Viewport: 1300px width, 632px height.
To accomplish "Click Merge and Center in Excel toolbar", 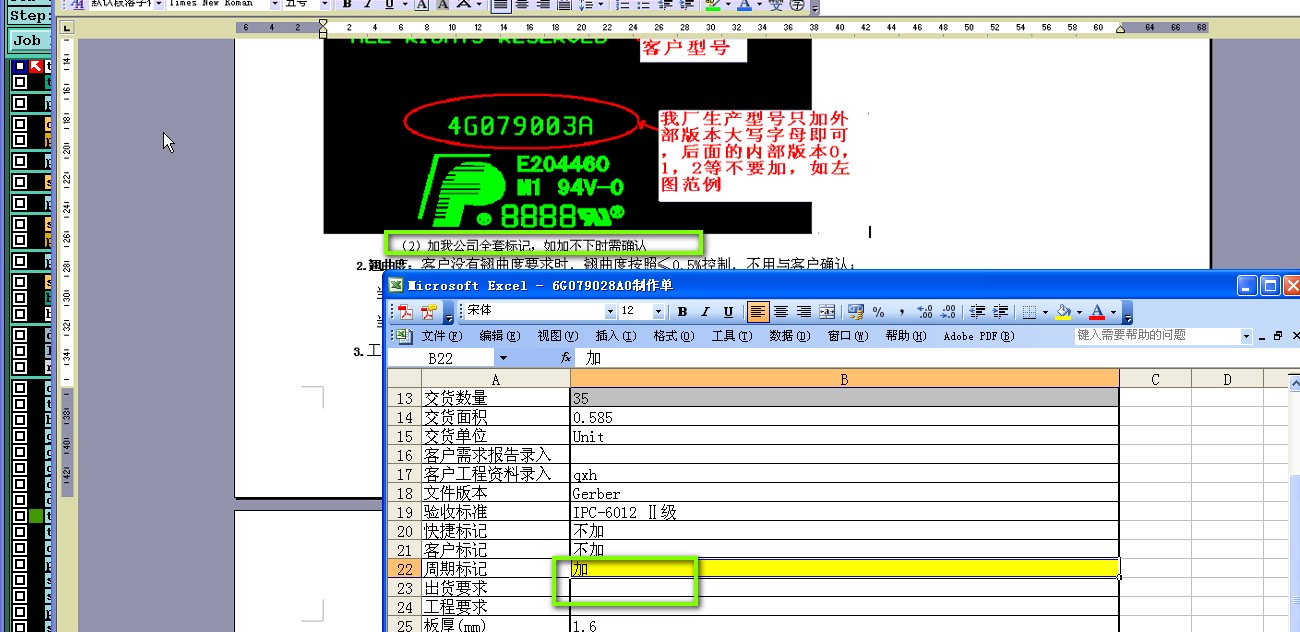I will tap(827, 312).
